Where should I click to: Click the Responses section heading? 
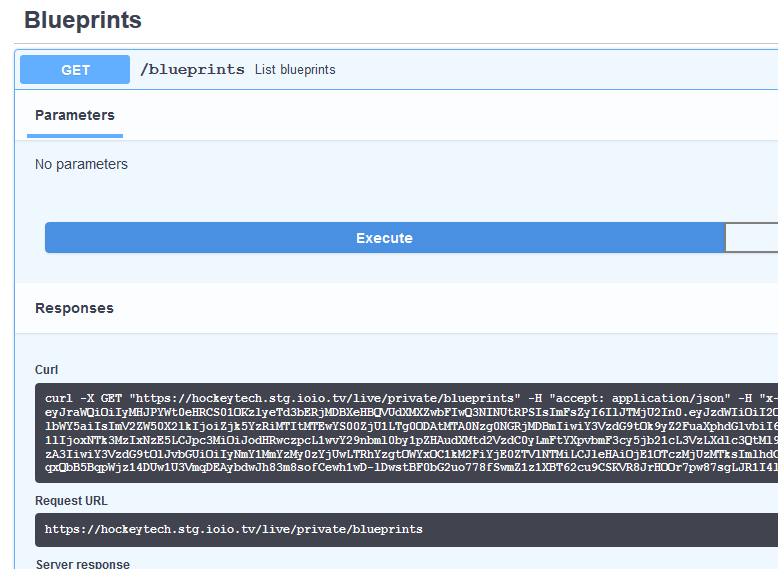(74, 308)
